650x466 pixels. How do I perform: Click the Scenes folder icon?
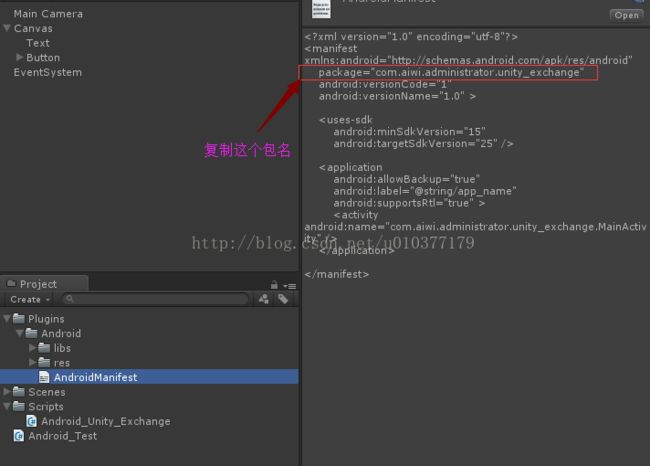click(19, 391)
